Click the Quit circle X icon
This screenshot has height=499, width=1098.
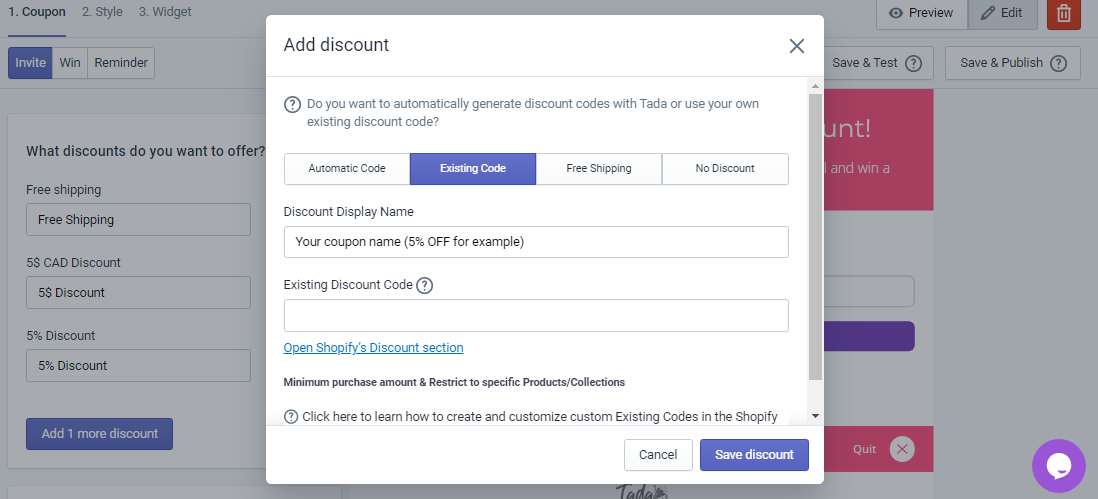coord(902,449)
